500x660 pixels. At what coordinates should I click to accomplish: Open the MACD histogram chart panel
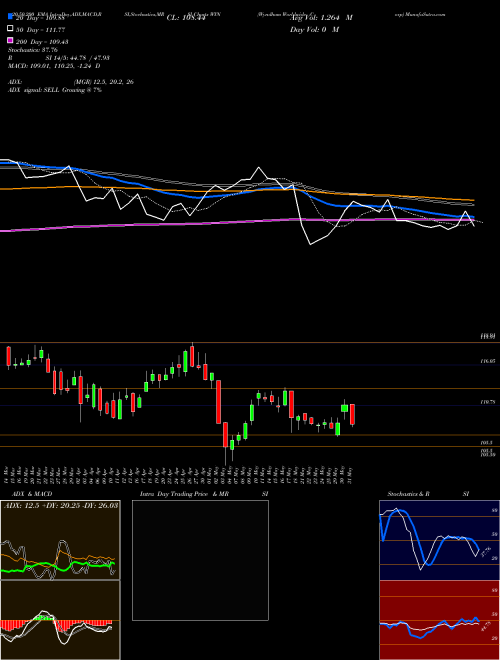point(60,620)
